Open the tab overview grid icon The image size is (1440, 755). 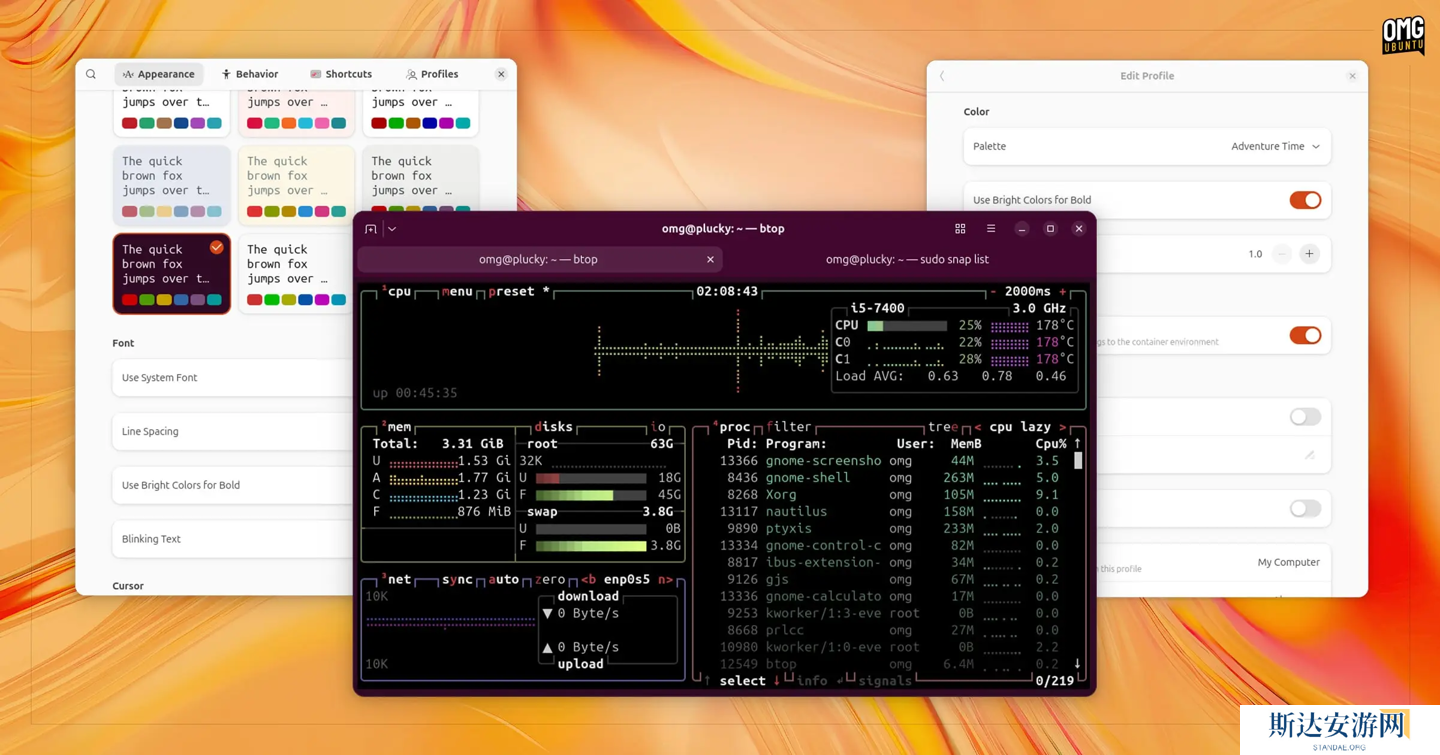pyautogui.click(x=960, y=229)
